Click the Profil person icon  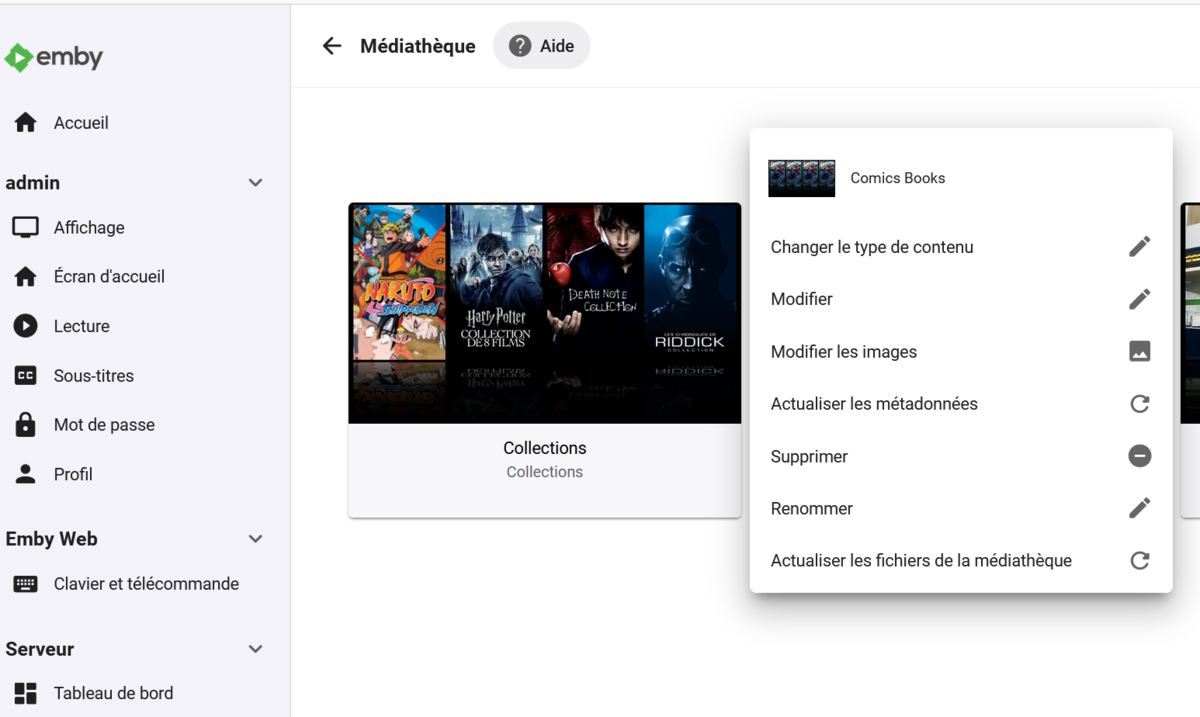[x=26, y=474]
